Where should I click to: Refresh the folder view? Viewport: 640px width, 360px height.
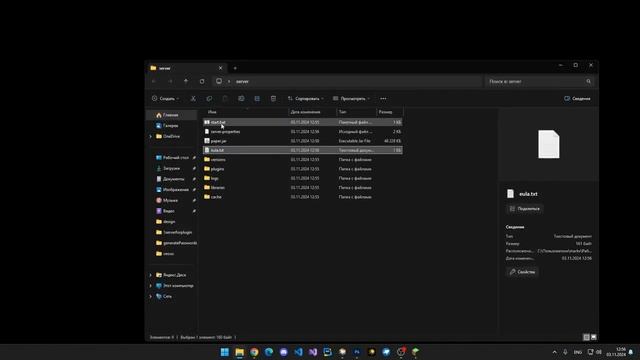click(202, 81)
